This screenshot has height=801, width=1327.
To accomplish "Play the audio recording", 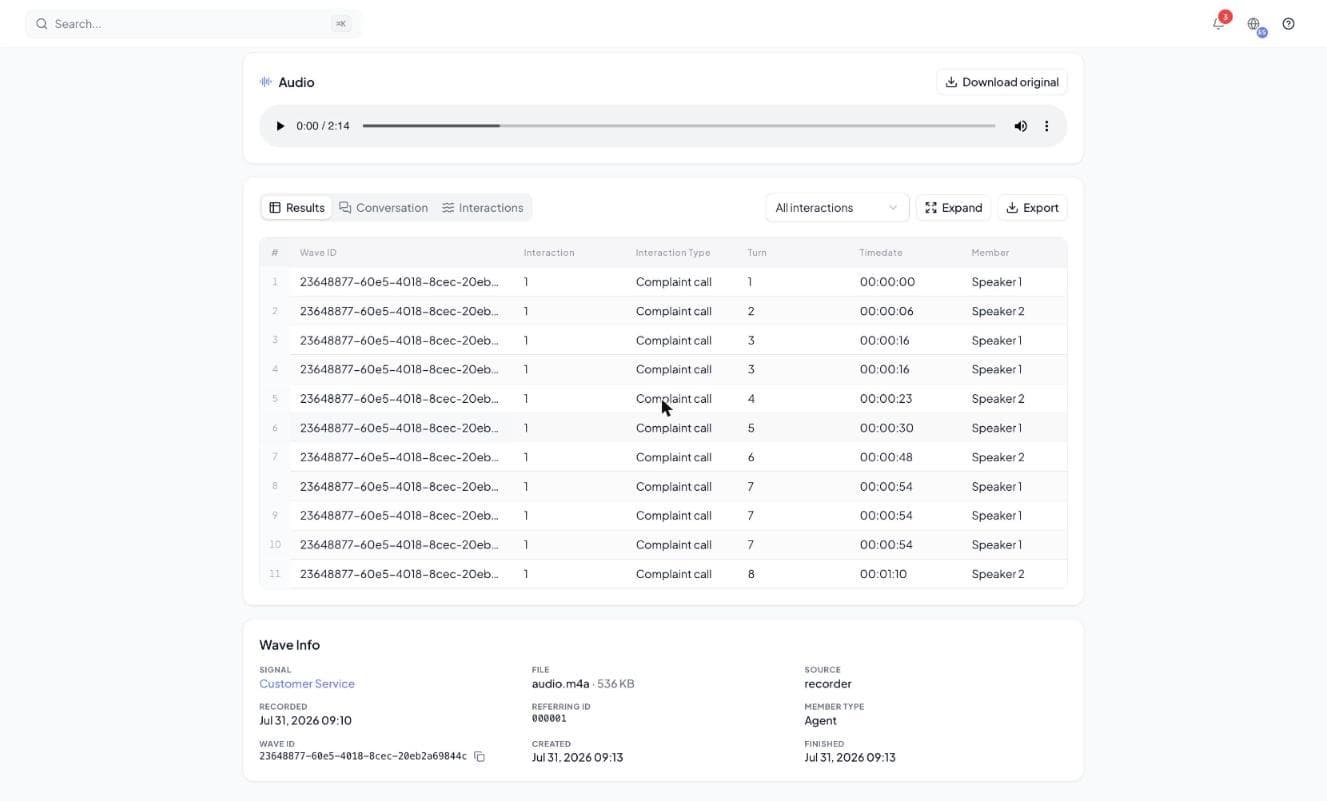I will click(280, 126).
